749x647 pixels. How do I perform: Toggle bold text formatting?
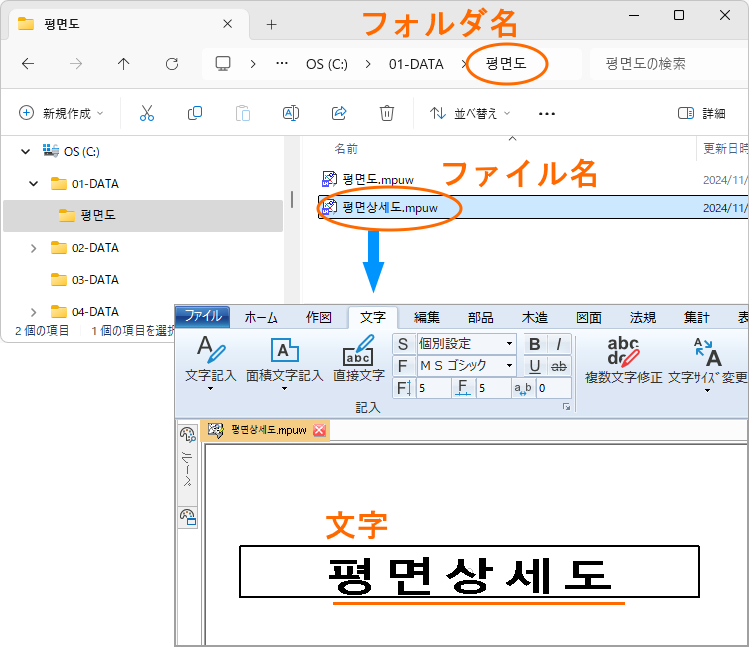click(535, 344)
